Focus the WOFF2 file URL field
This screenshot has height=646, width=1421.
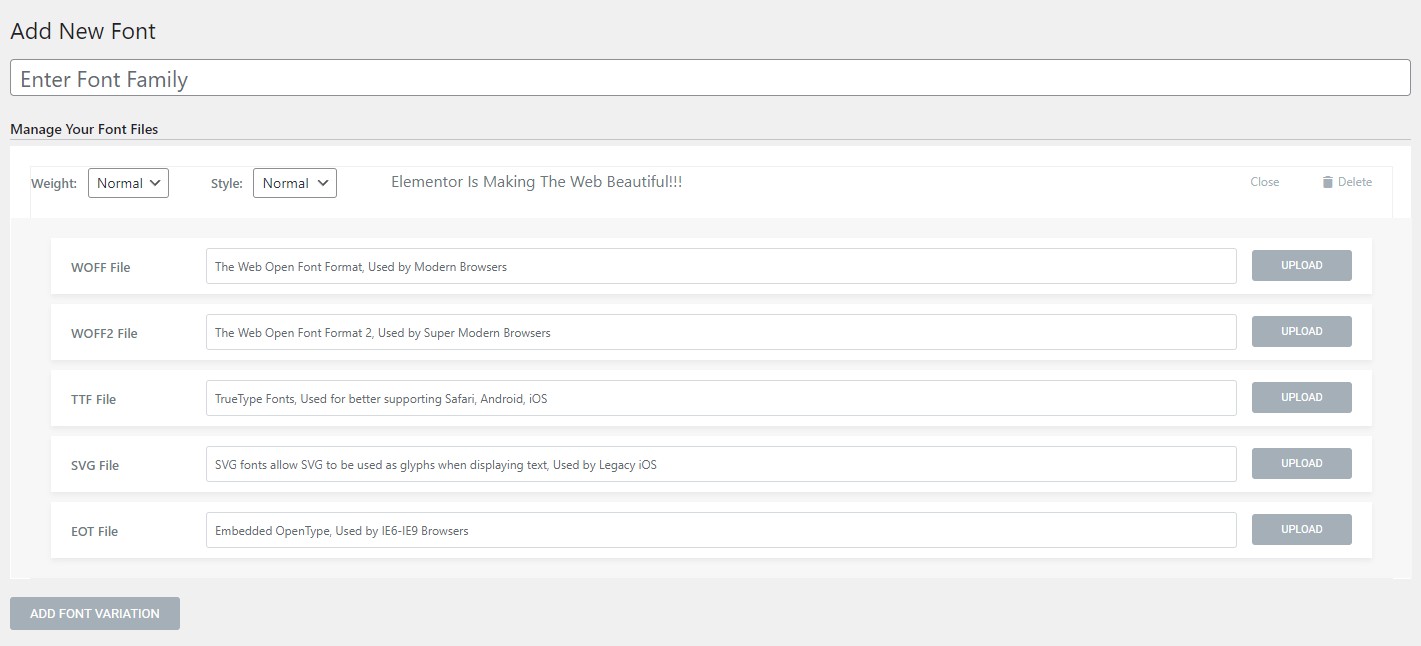(x=720, y=332)
